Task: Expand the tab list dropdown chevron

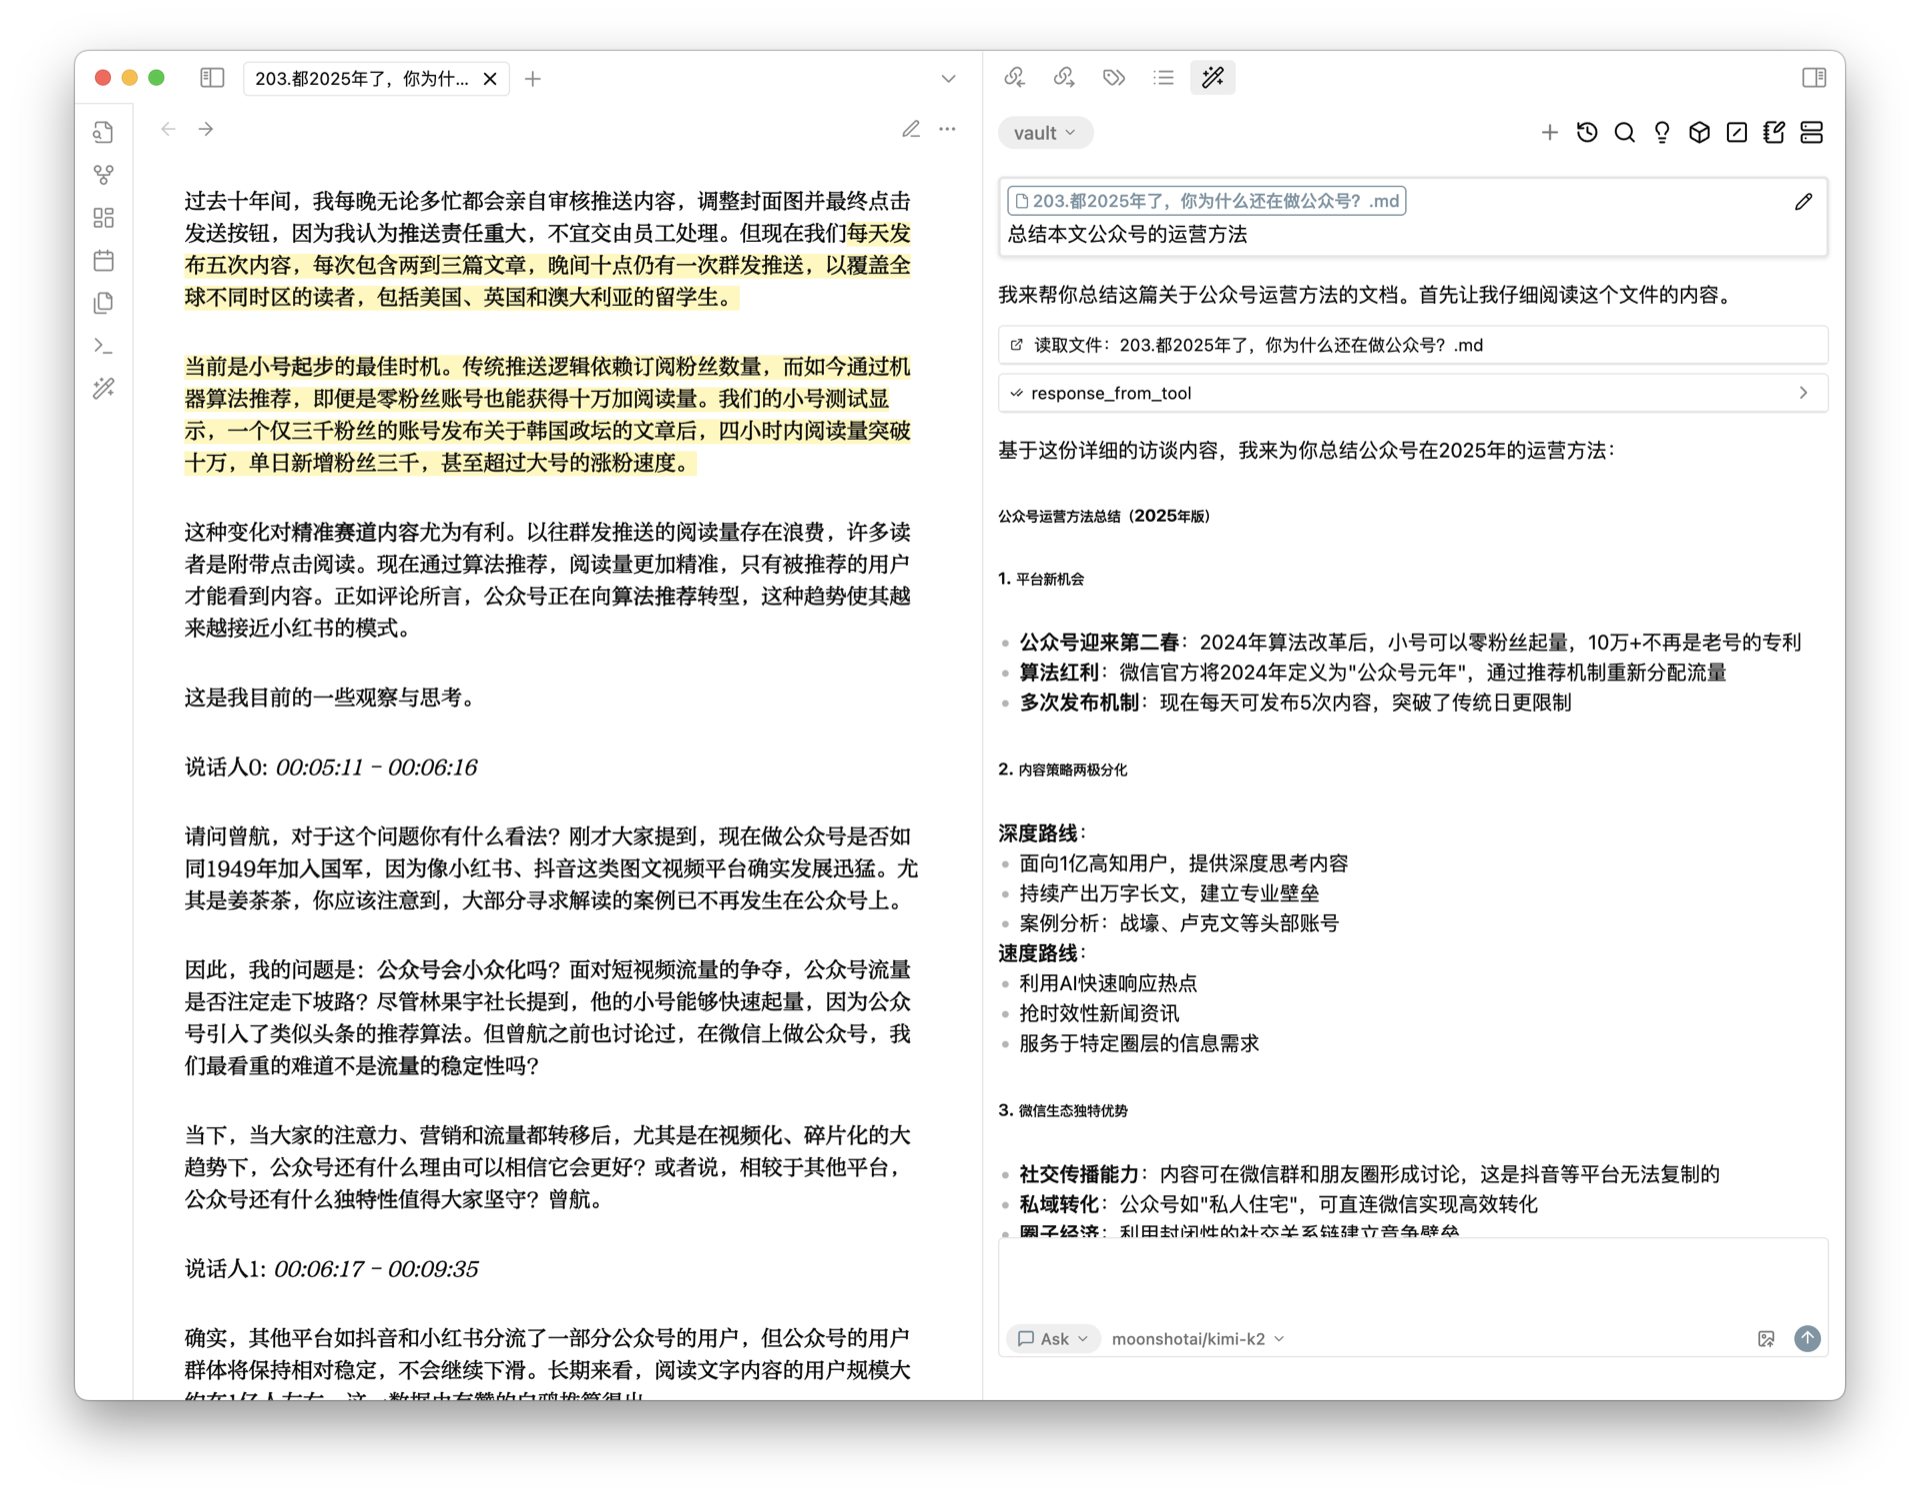Action: pos(948,79)
